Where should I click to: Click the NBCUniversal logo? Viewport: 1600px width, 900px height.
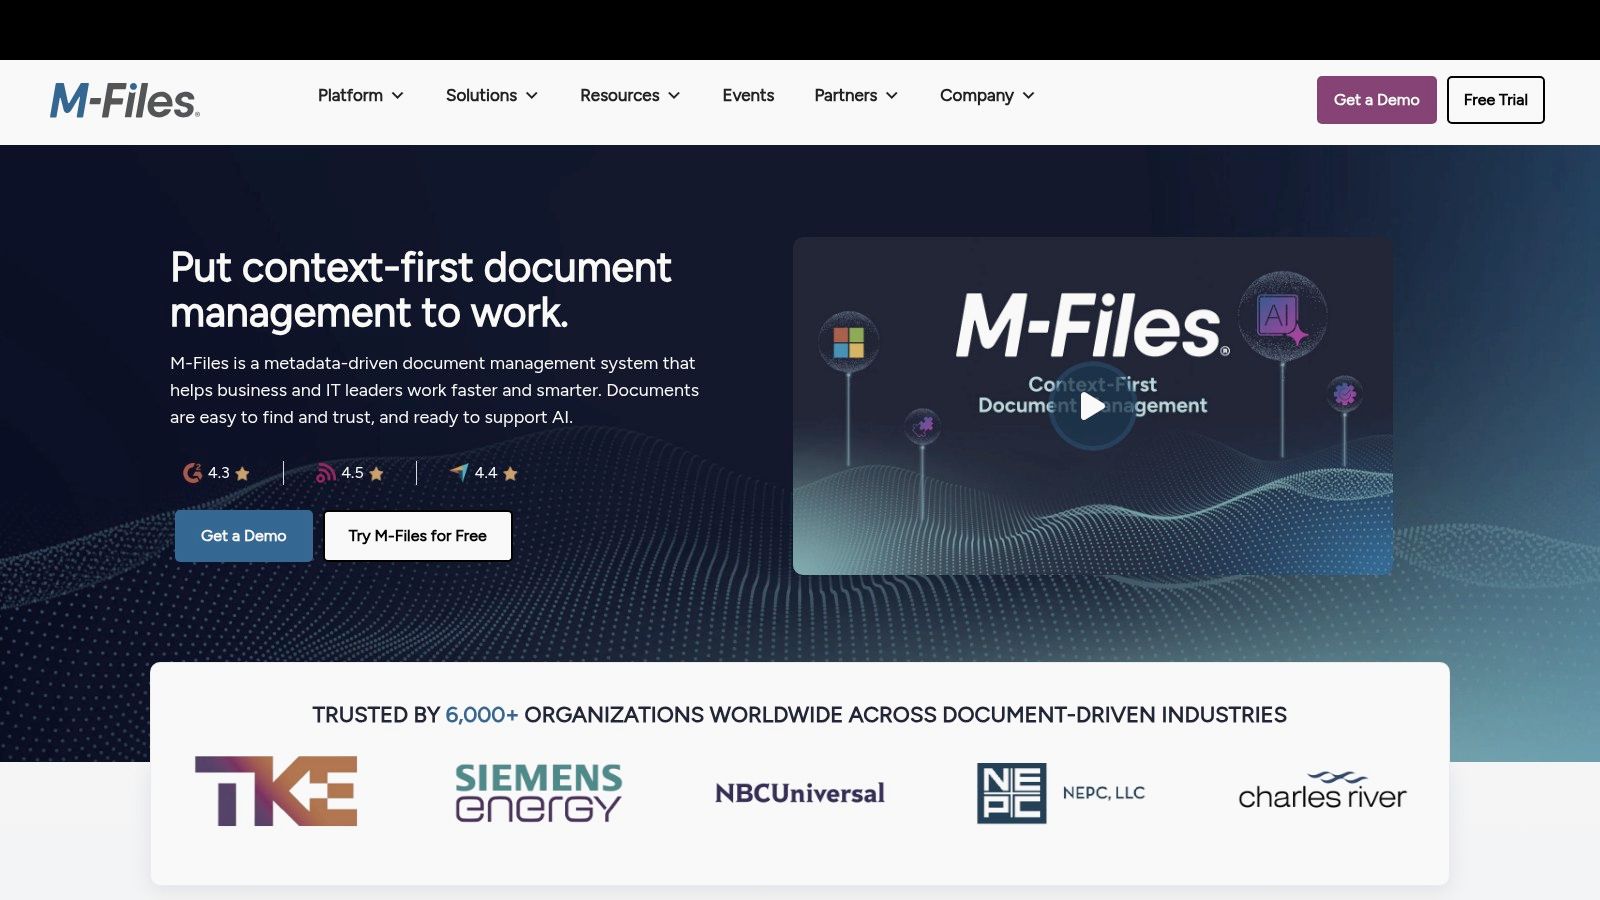click(x=800, y=793)
